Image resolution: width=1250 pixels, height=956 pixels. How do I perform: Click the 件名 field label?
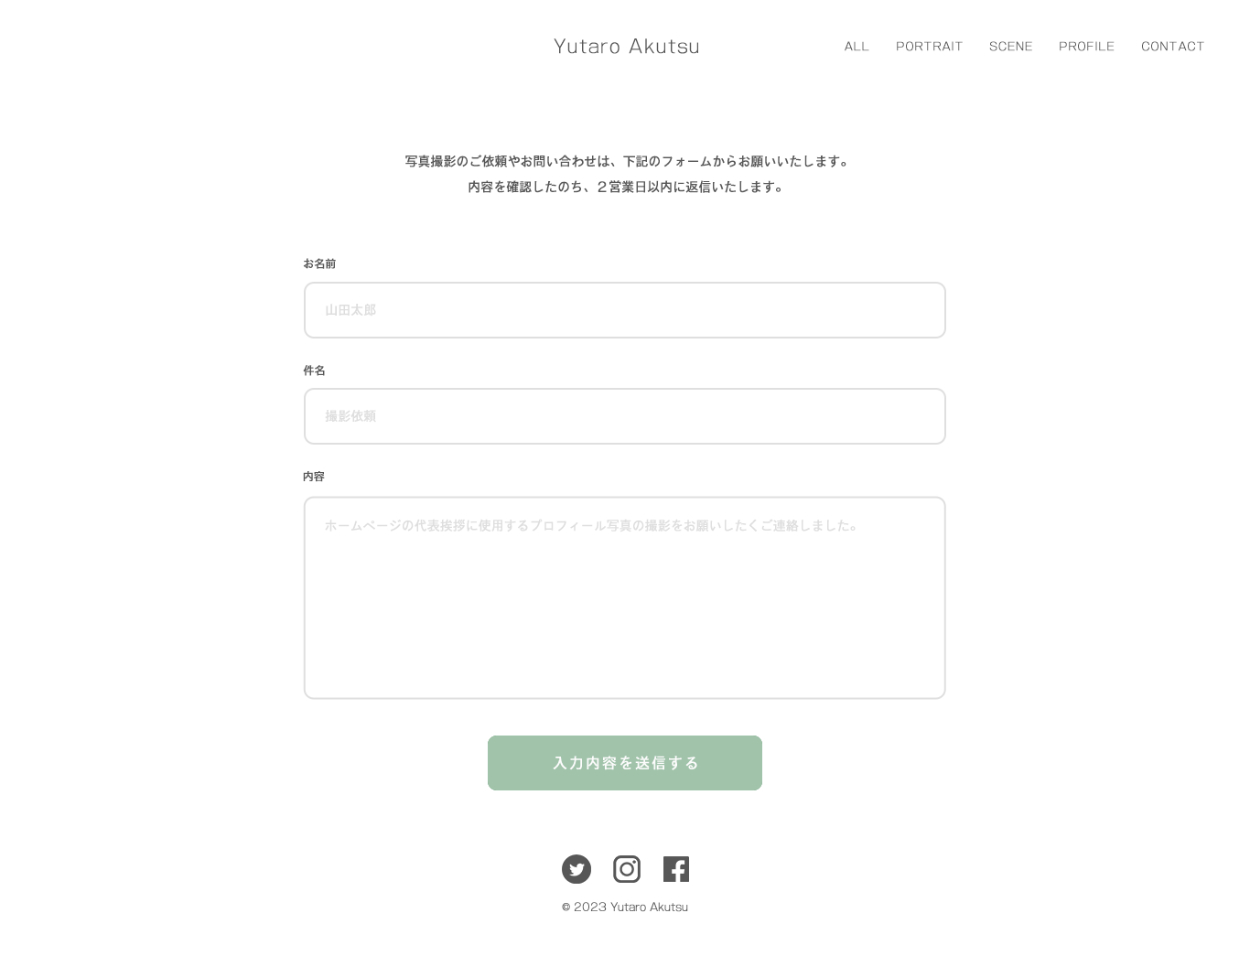tap(314, 370)
